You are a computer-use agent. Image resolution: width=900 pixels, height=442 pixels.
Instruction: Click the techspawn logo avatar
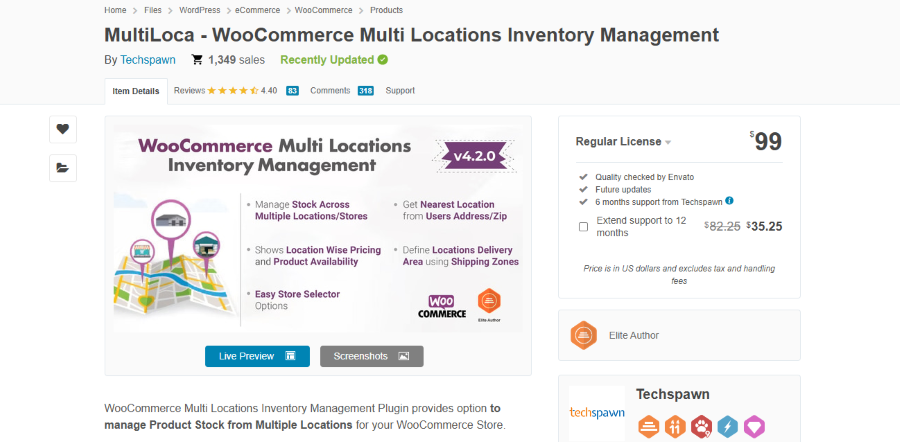597,413
